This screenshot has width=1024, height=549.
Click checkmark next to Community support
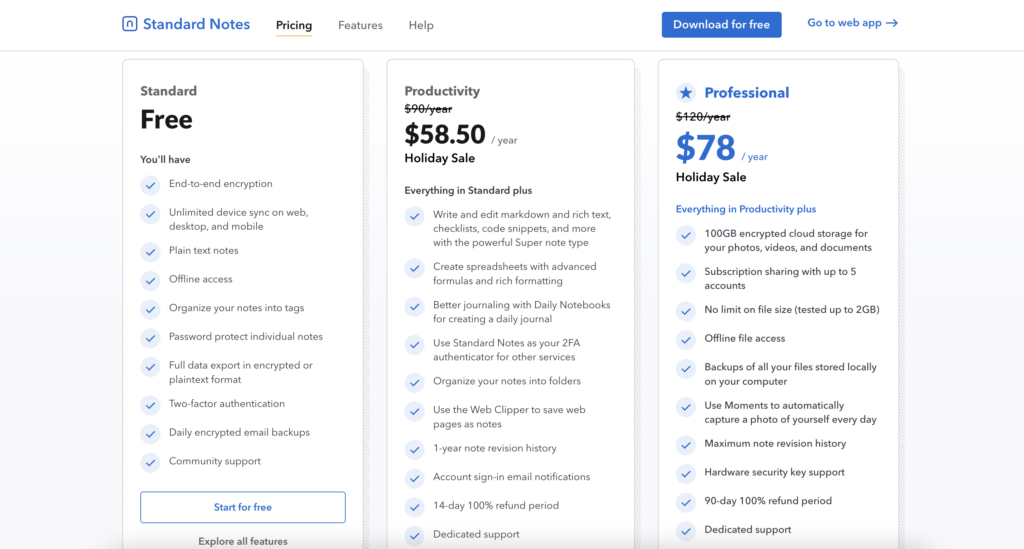coord(150,462)
